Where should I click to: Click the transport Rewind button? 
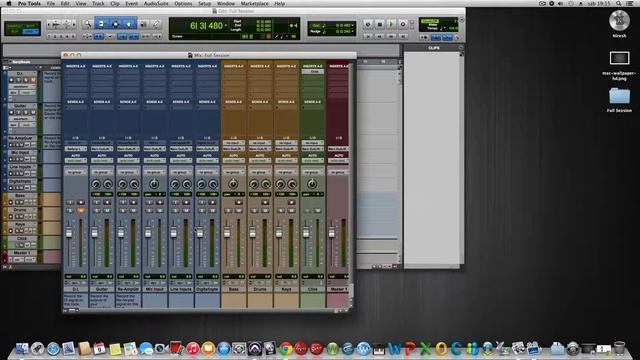[x=380, y=36]
